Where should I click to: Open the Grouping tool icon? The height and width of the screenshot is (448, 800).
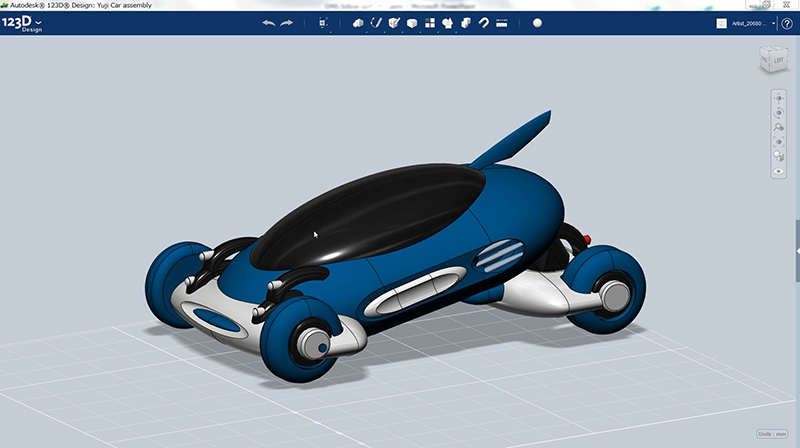[448, 23]
